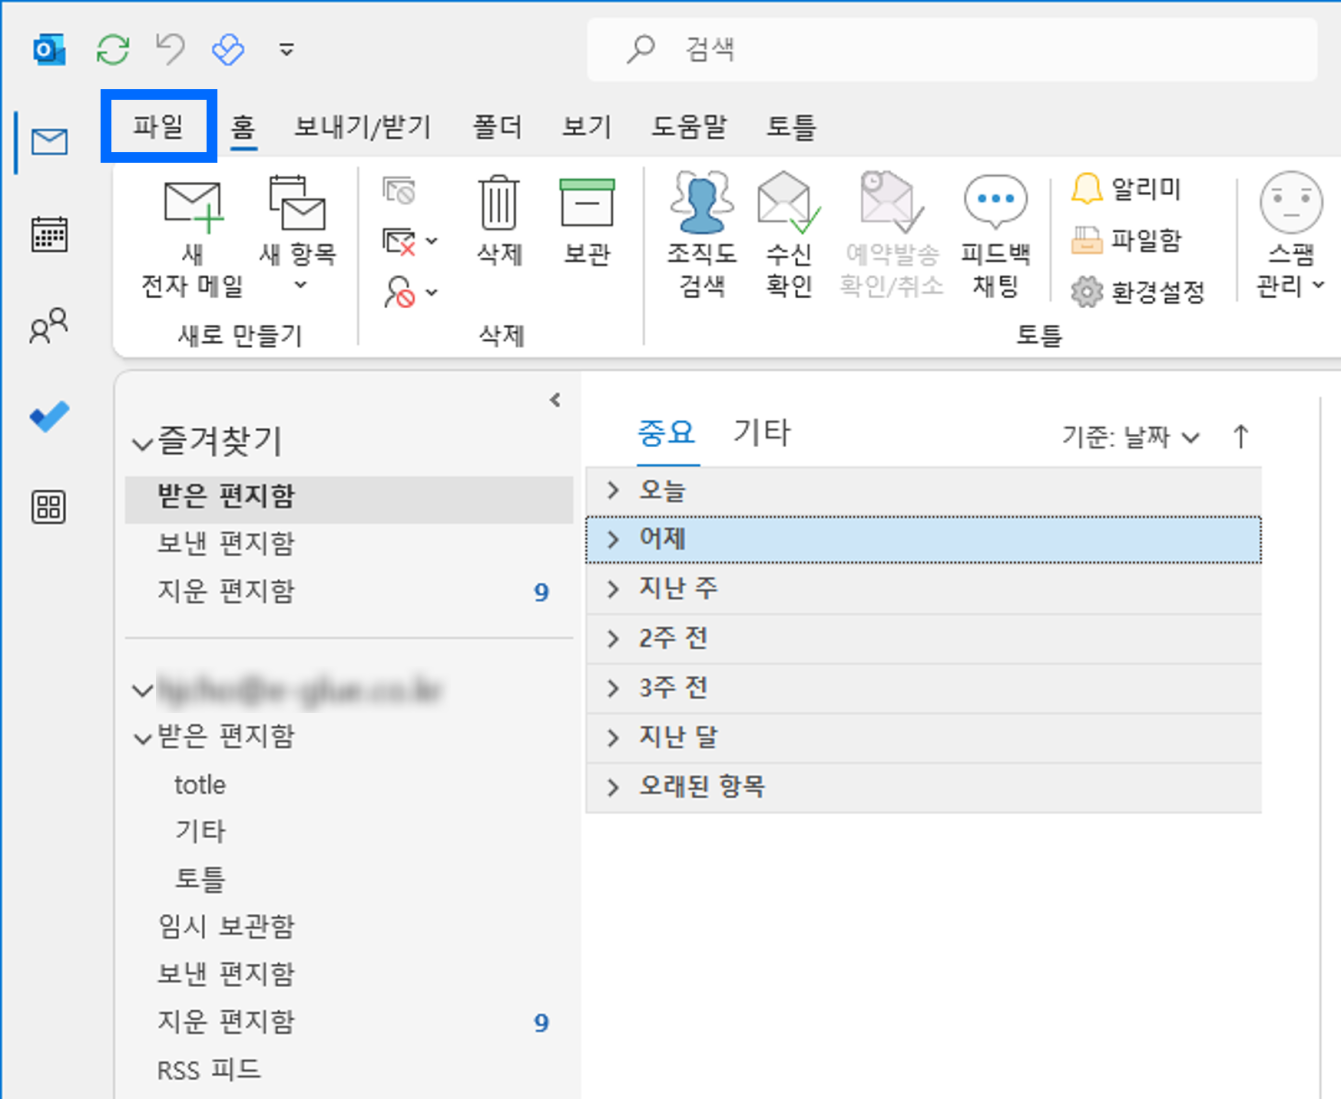Click inside the 검색 search field
This screenshot has width=1341, height=1099.
tap(950, 49)
